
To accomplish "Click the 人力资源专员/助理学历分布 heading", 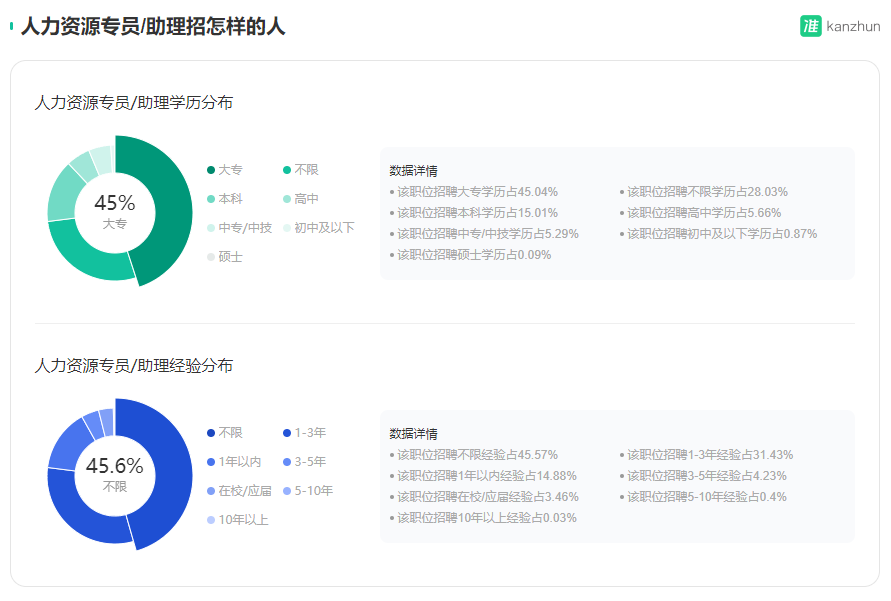I will coord(134,103).
